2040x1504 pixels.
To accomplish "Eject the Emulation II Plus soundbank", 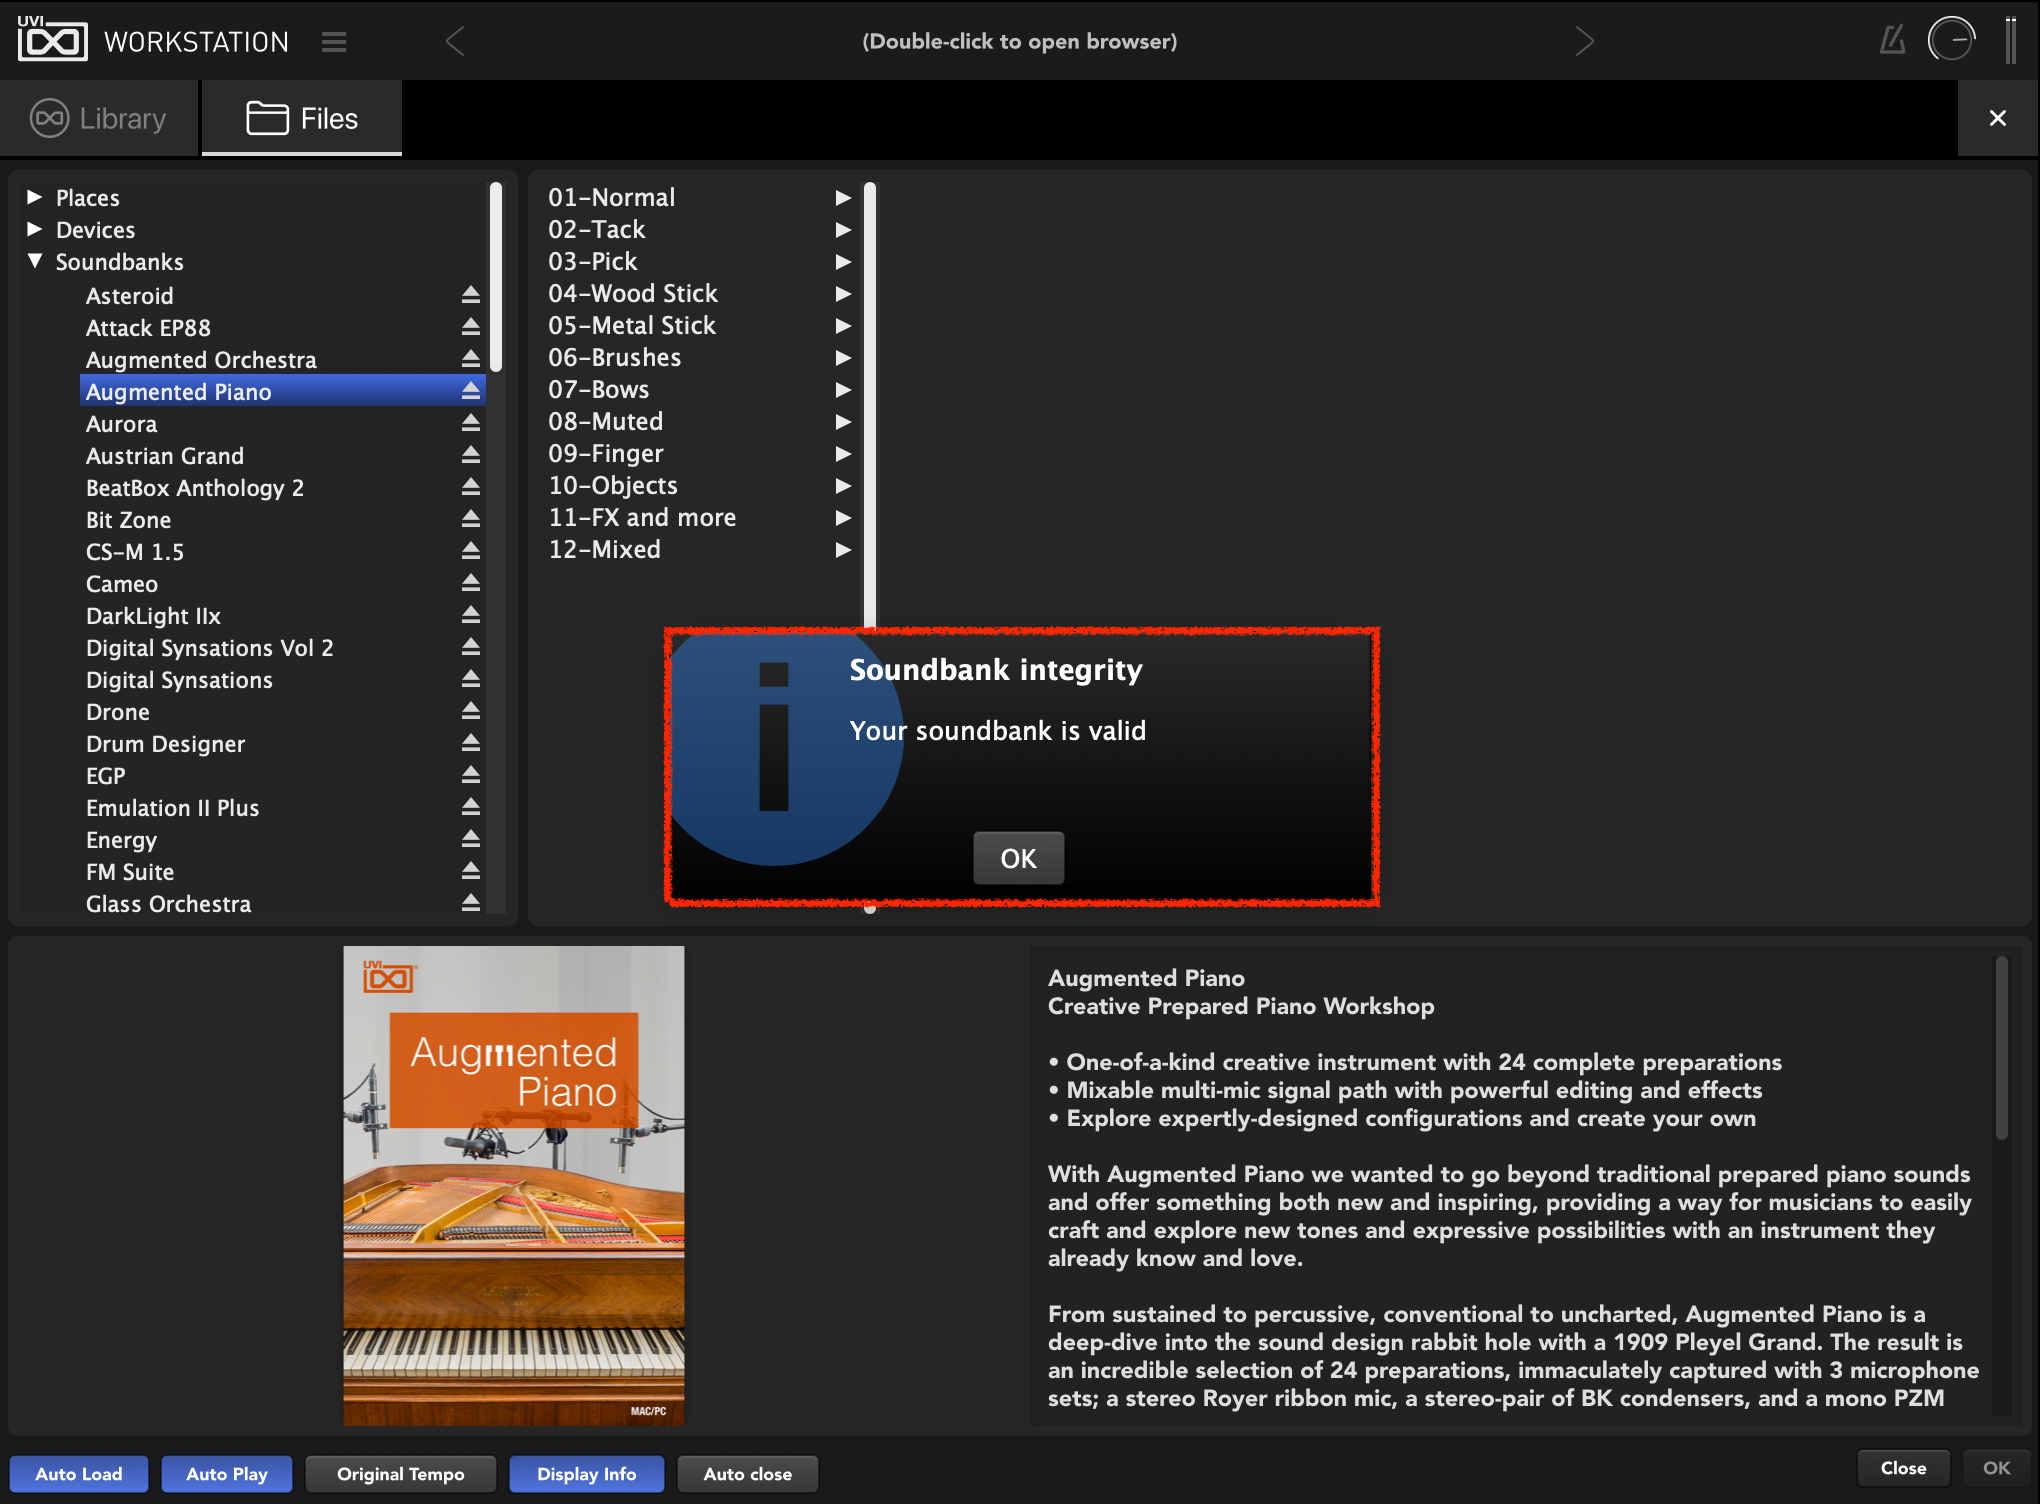I will (x=471, y=807).
